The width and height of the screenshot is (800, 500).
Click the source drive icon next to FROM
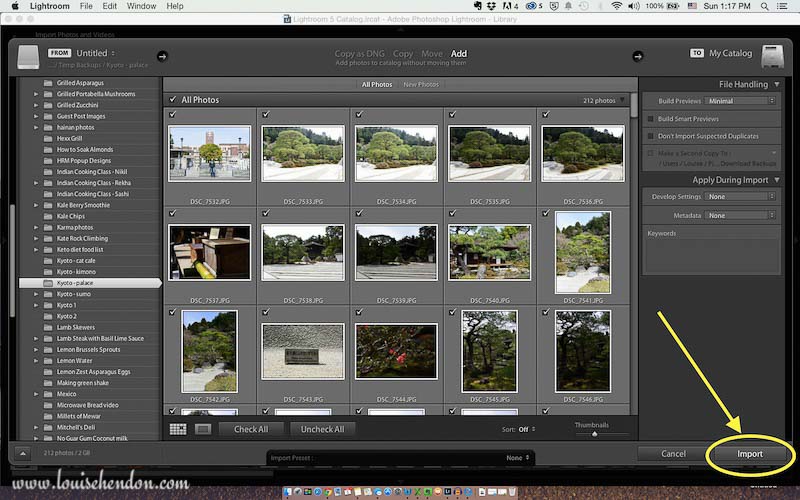[28, 57]
